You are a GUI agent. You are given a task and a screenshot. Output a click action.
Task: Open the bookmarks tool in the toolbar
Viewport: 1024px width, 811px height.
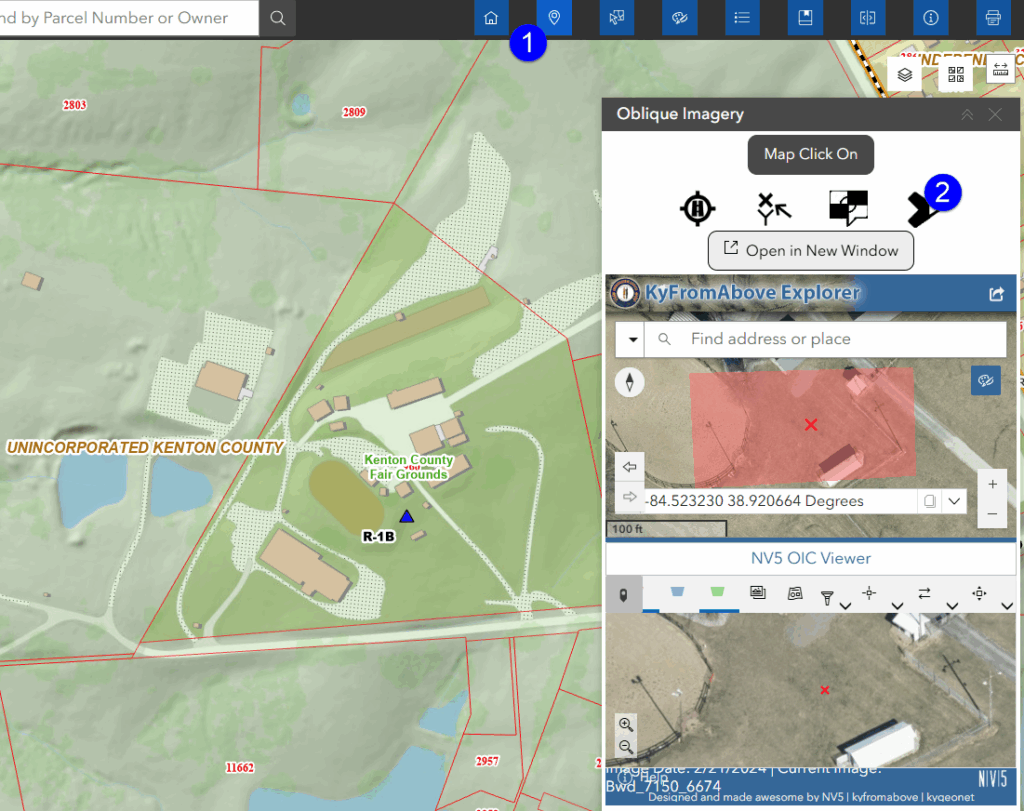[x=805, y=17]
